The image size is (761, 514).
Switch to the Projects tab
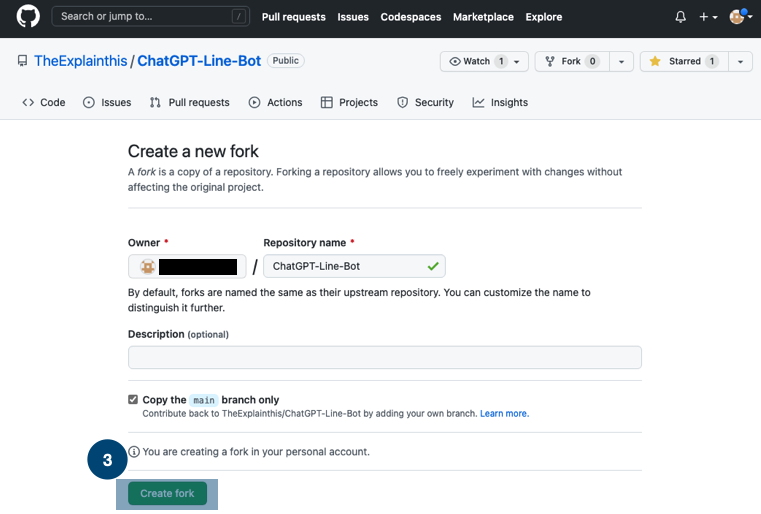click(x=349, y=102)
